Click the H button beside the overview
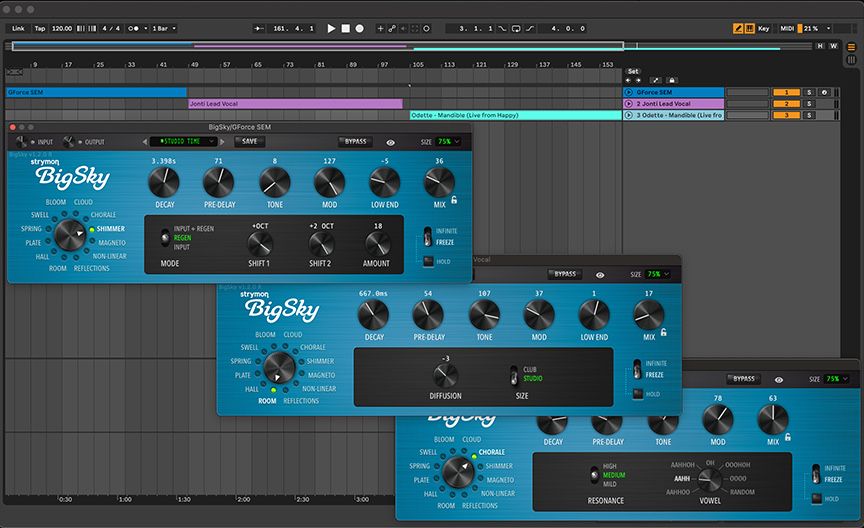This screenshot has height=528, width=864. click(820, 46)
